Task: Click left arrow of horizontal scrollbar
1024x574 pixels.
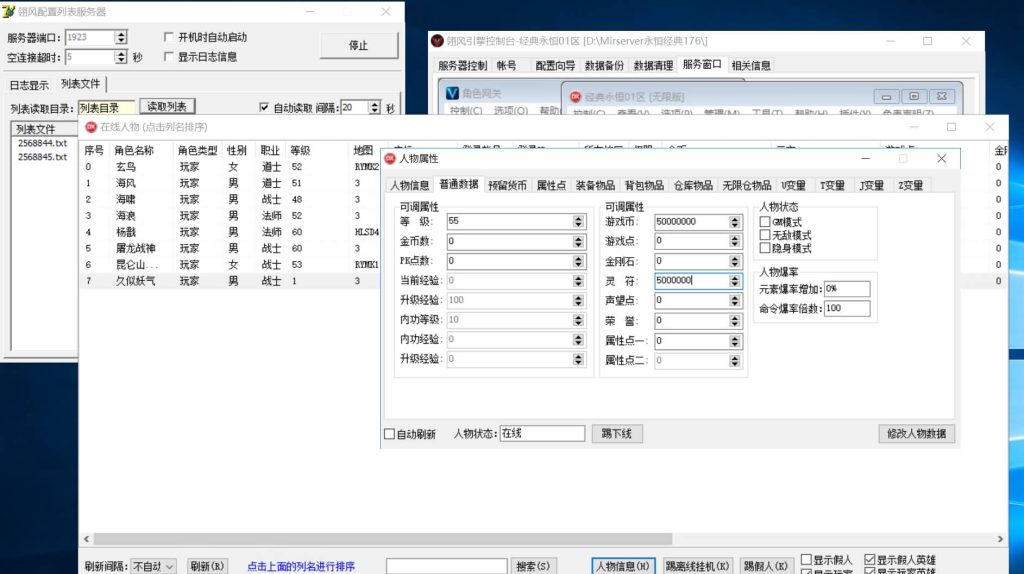Action: coord(87,539)
